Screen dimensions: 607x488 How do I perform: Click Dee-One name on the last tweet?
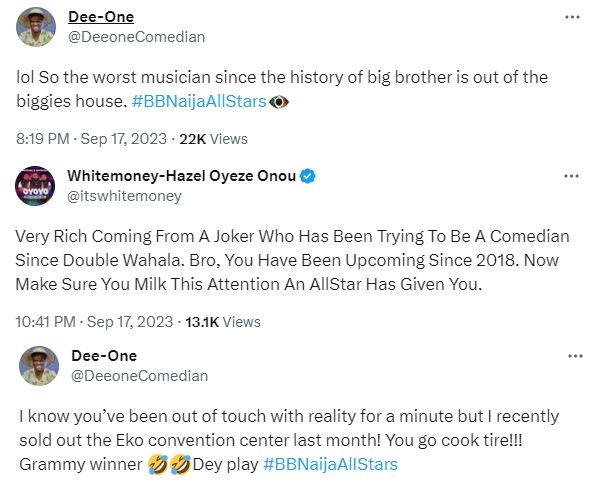pos(104,356)
